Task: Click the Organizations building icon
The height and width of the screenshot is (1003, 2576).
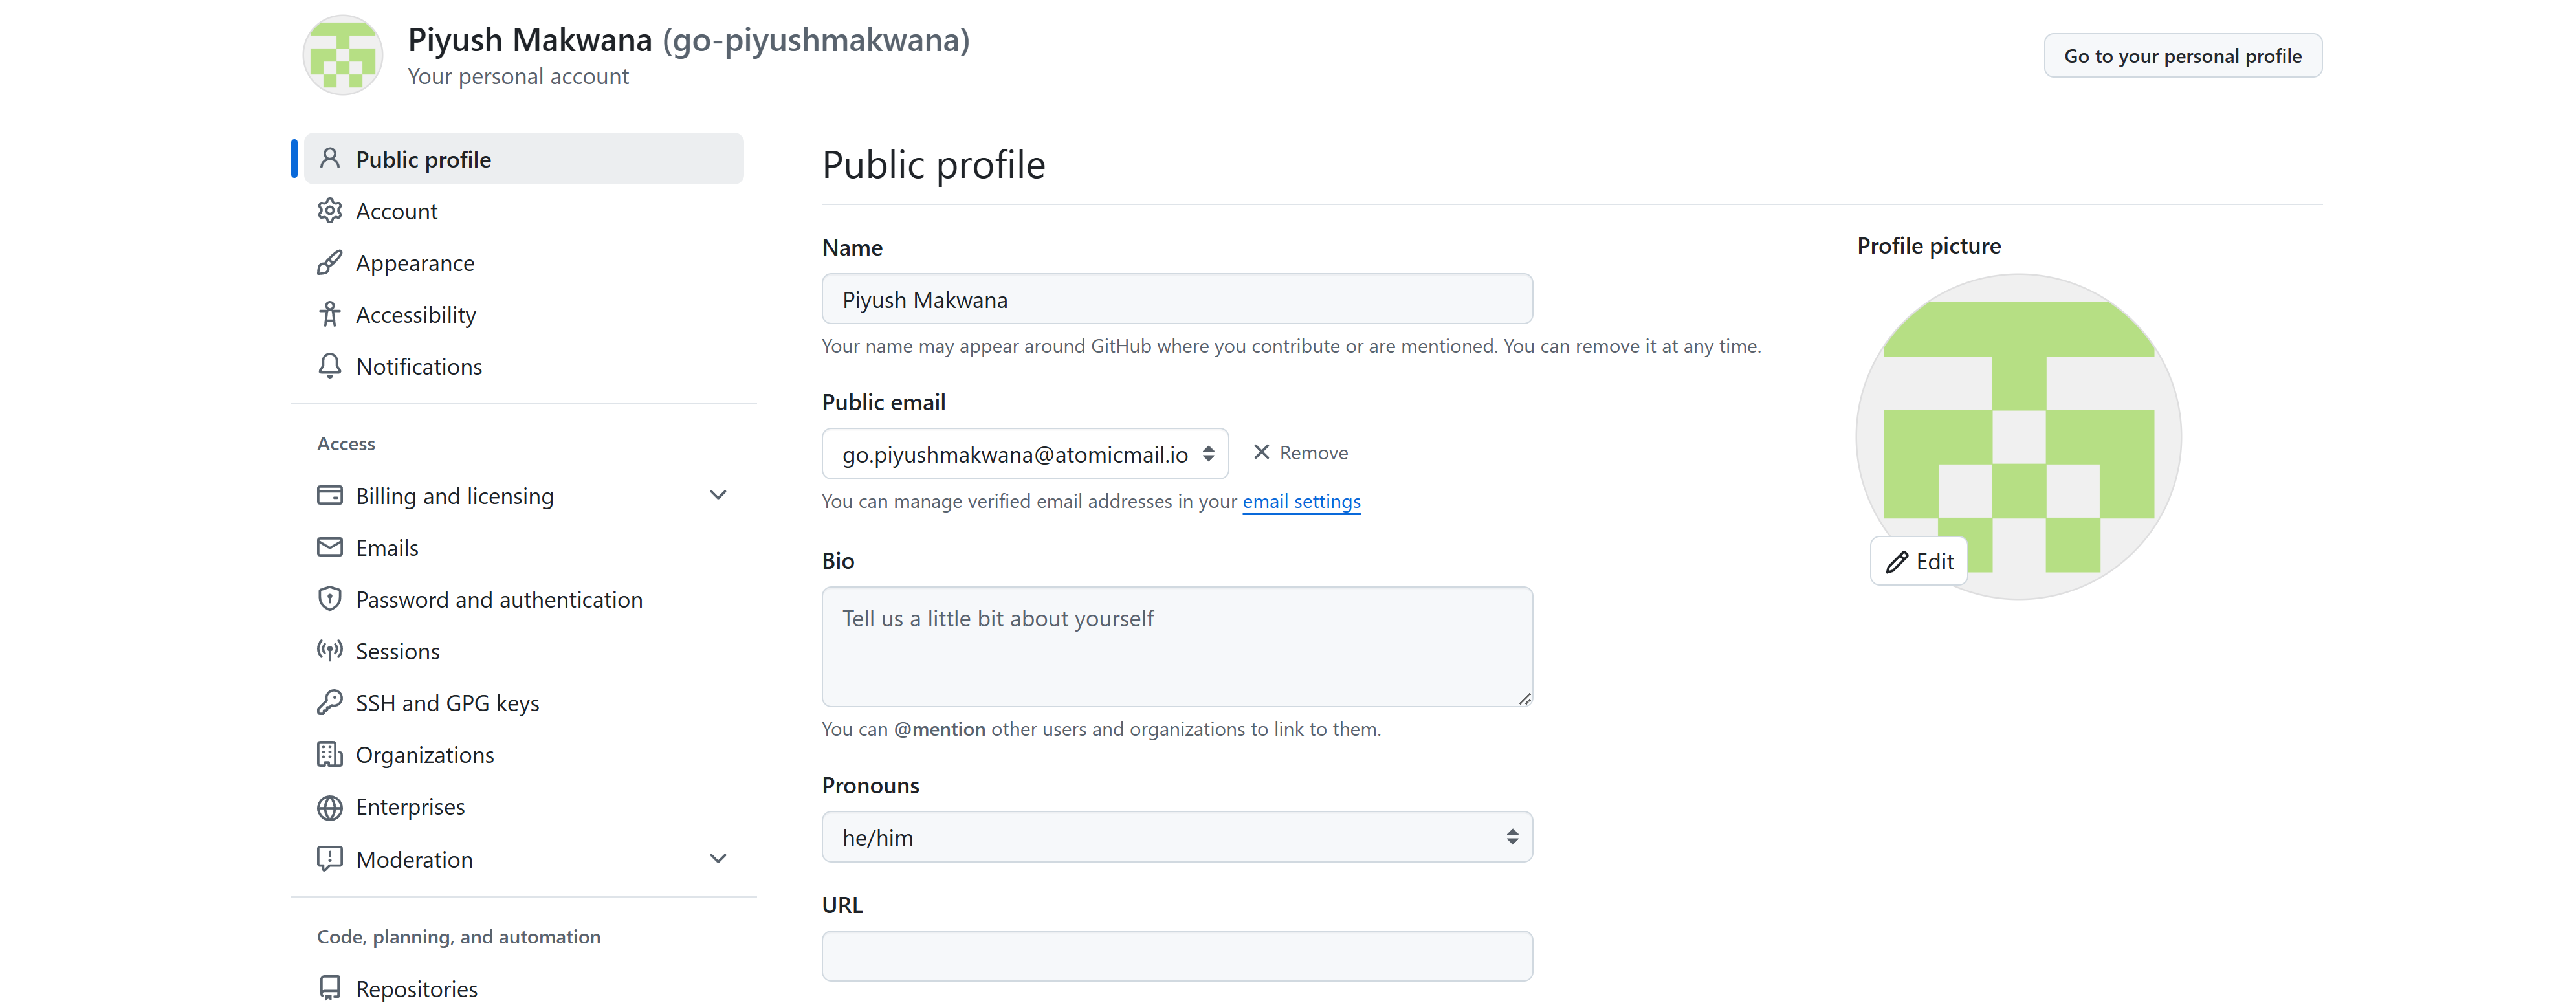Action: tap(329, 755)
